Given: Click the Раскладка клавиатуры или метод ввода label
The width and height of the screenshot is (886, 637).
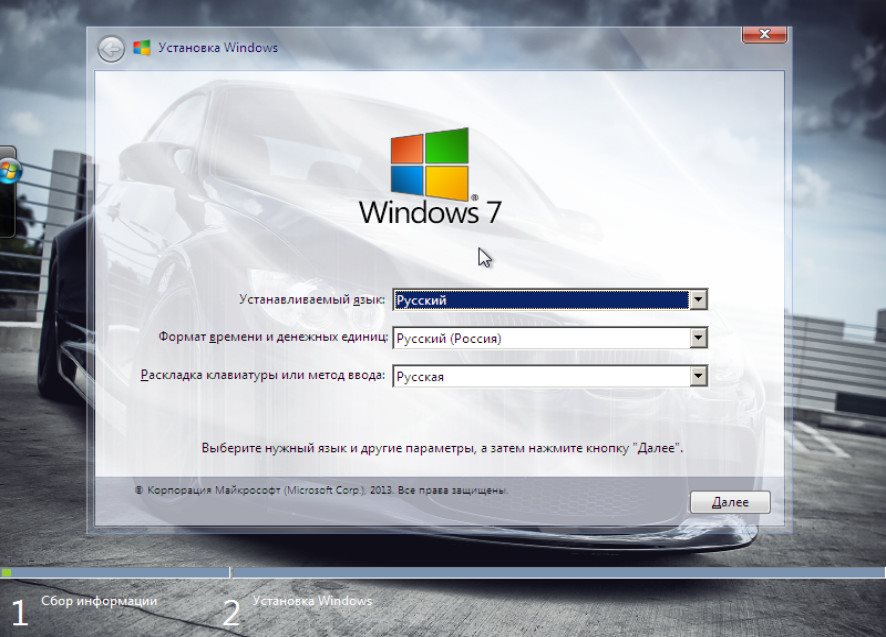Looking at the screenshot, I should [x=263, y=375].
